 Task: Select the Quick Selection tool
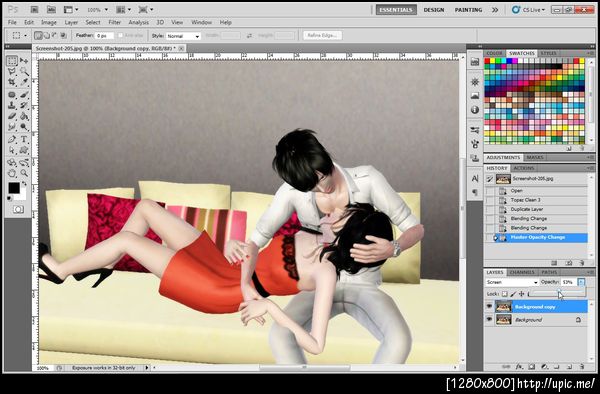24,72
